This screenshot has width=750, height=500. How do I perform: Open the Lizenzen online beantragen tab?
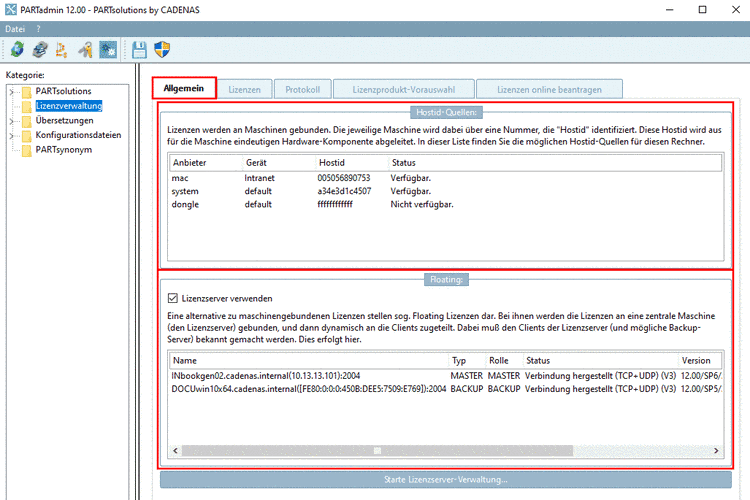pos(550,89)
